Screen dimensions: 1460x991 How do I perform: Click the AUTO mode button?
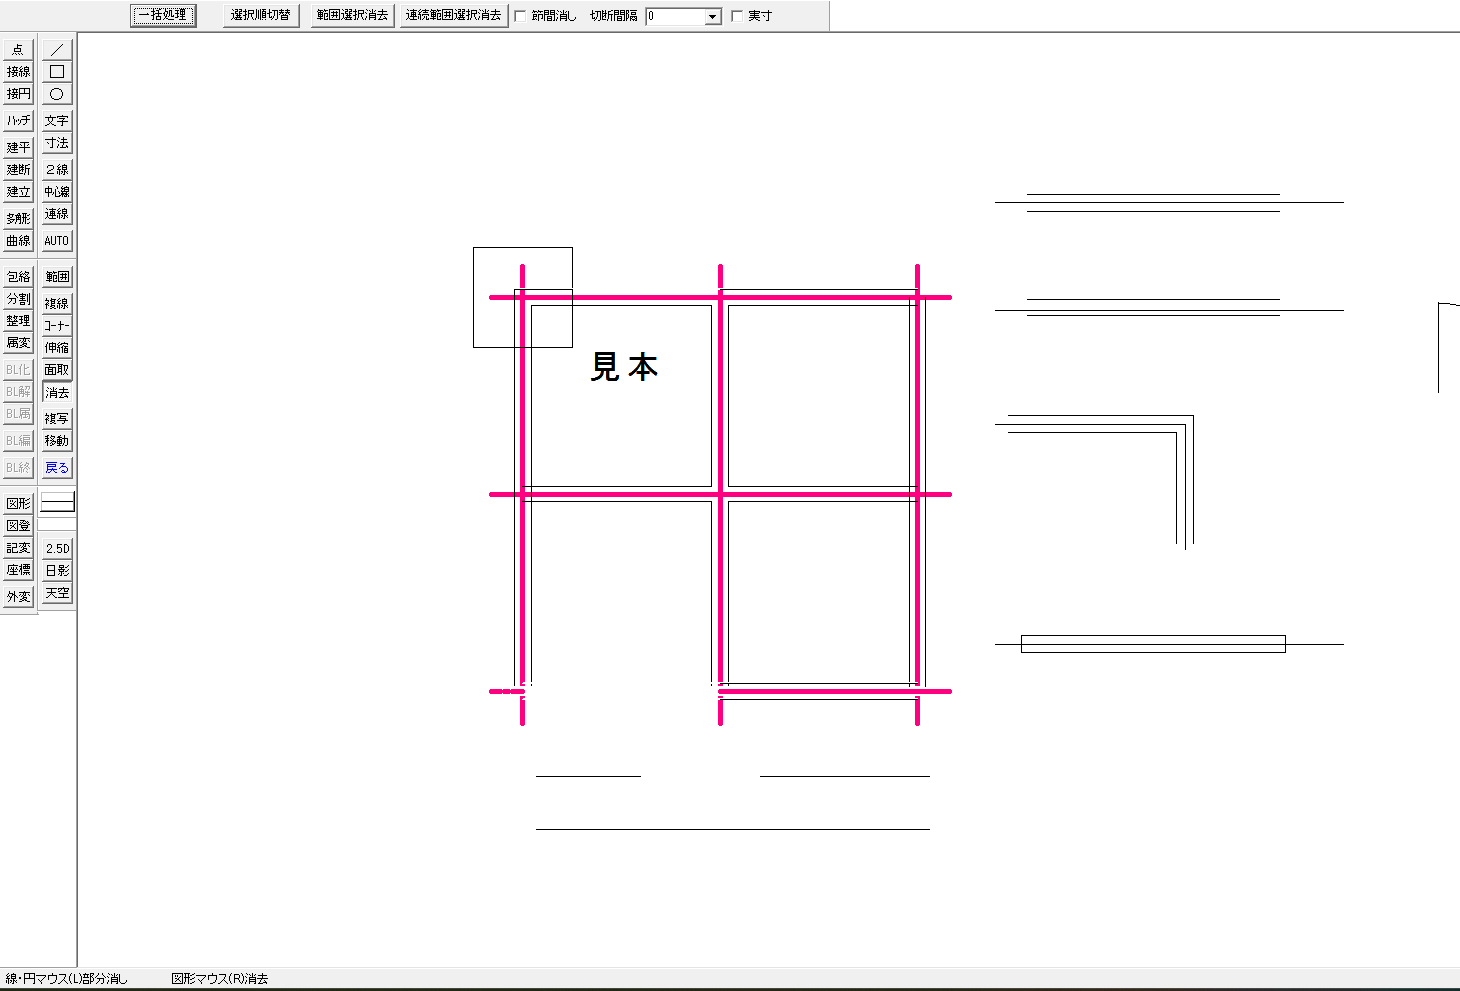pyautogui.click(x=57, y=240)
